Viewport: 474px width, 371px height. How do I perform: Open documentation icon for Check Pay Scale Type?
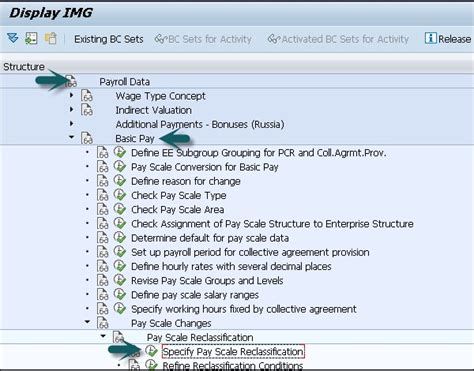pos(103,195)
